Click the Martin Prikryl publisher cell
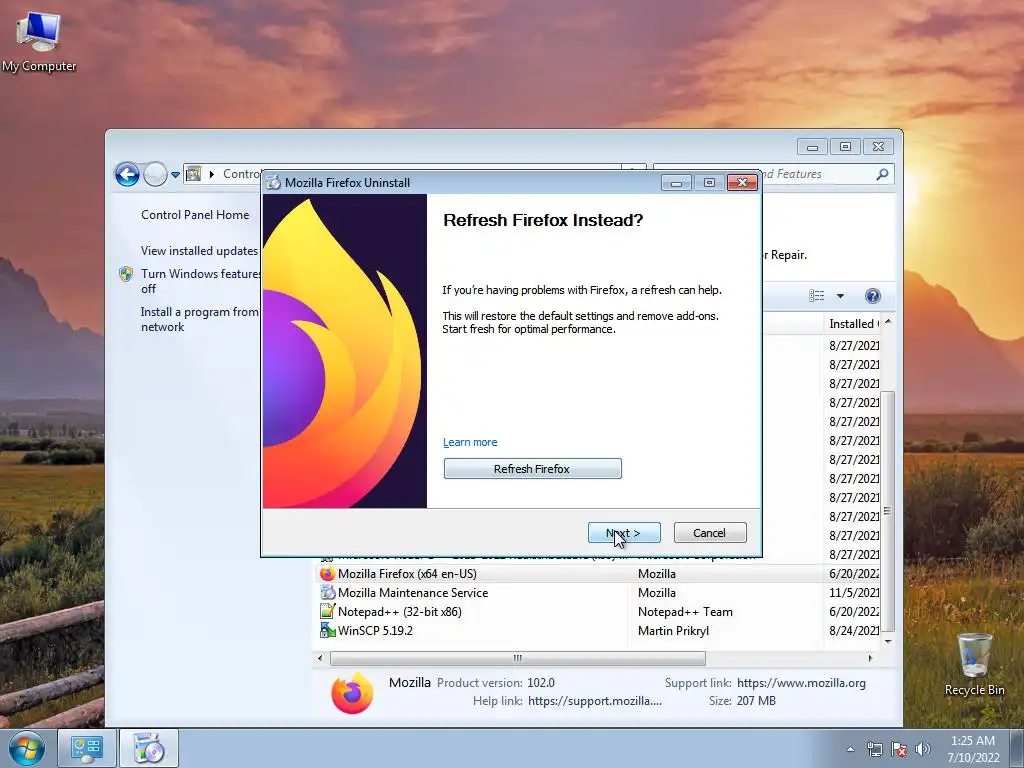The width and height of the screenshot is (1024, 768). click(673, 631)
